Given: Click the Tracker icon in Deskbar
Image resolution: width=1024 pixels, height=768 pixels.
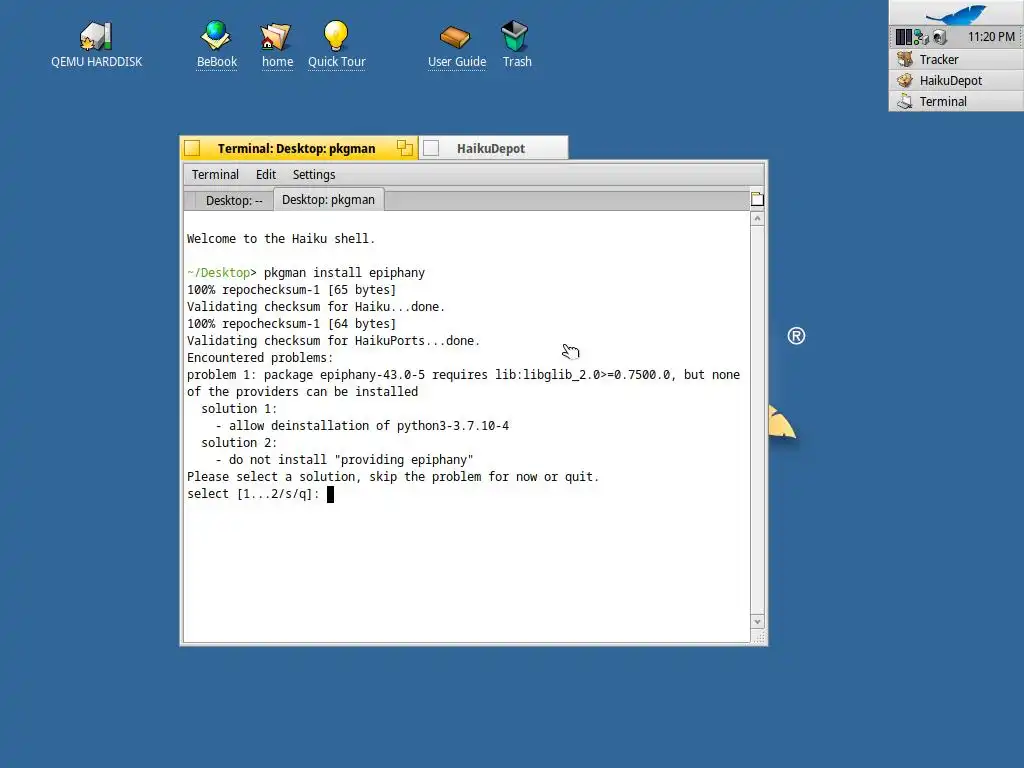Looking at the screenshot, I should coord(905,59).
